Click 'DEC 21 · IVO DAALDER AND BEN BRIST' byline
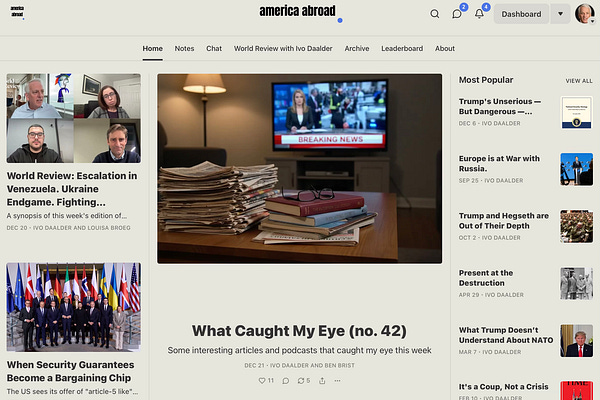Image resolution: width=600 pixels, height=400 pixels. (x=299, y=366)
